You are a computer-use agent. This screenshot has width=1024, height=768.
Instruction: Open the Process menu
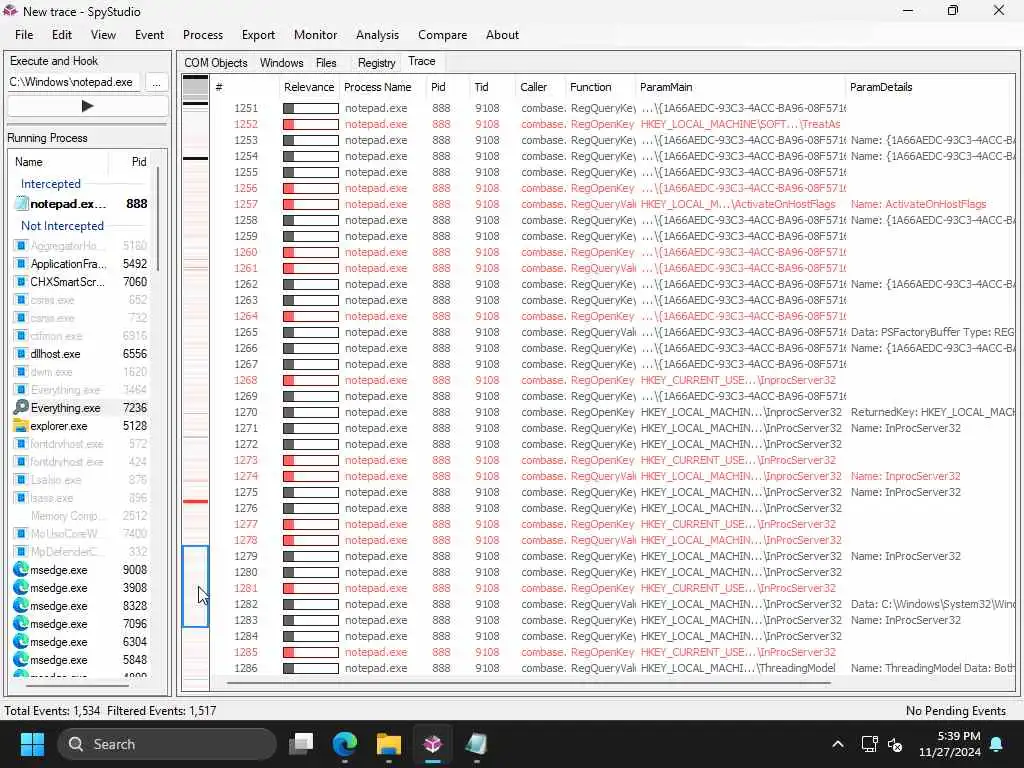[202, 35]
